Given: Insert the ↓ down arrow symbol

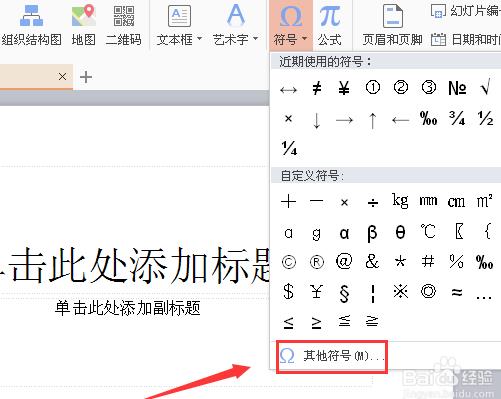Looking at the screenshot, I should click(x=317, y=120).
